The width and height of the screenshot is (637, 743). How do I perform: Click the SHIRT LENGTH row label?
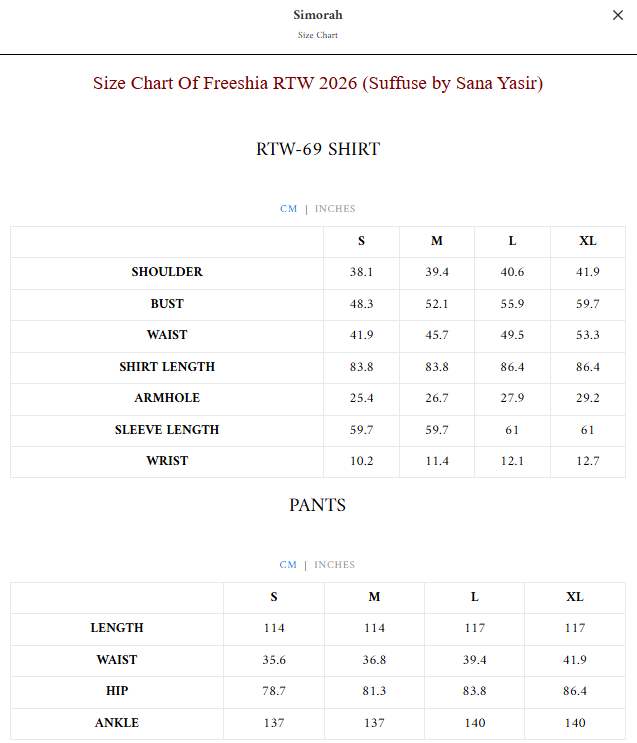(167, 367)
